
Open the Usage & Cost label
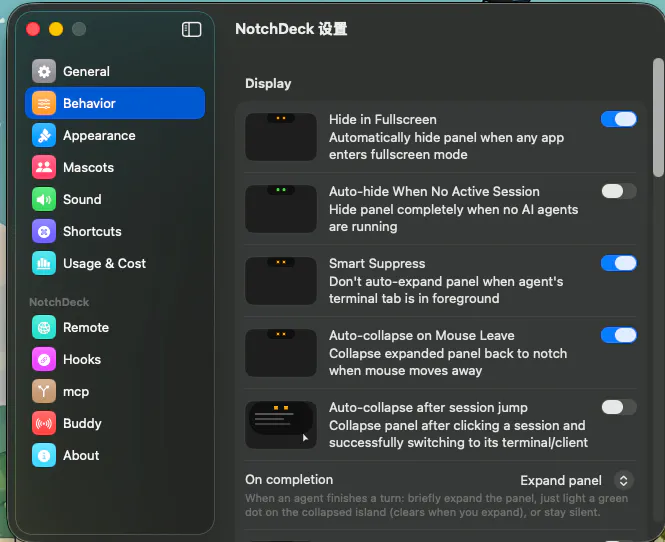tap(104, 263)
